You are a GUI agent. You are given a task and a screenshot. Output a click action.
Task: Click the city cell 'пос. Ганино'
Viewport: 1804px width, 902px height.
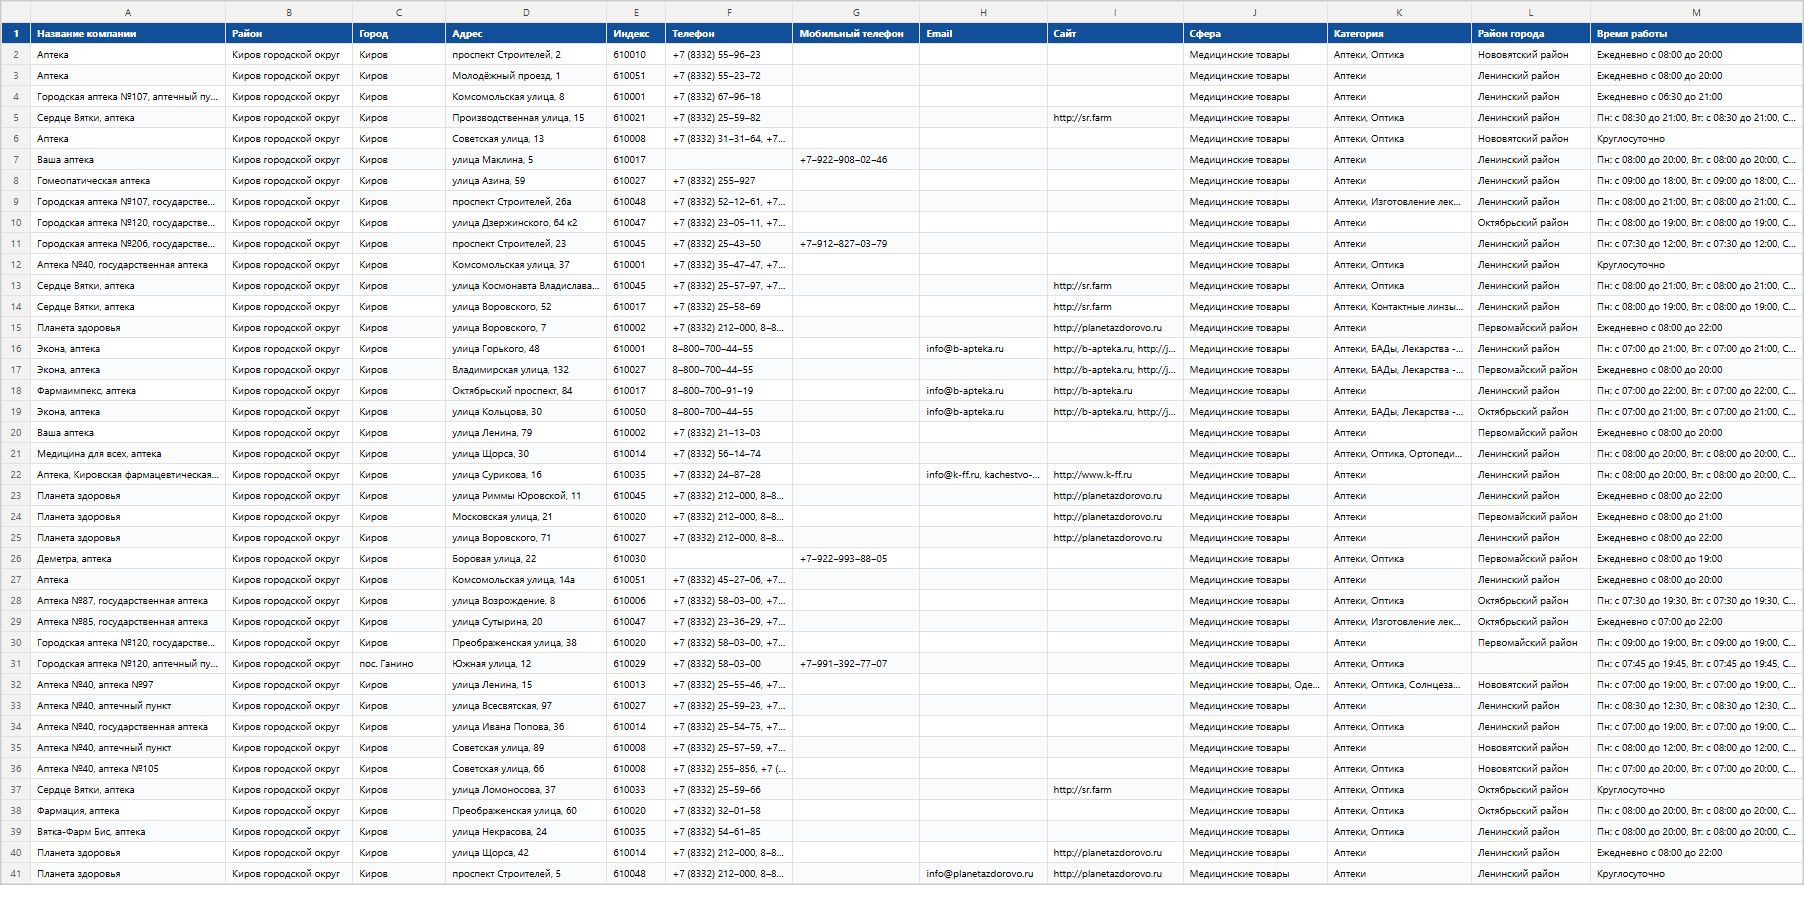pyautogui.click(x=399, y=664)
